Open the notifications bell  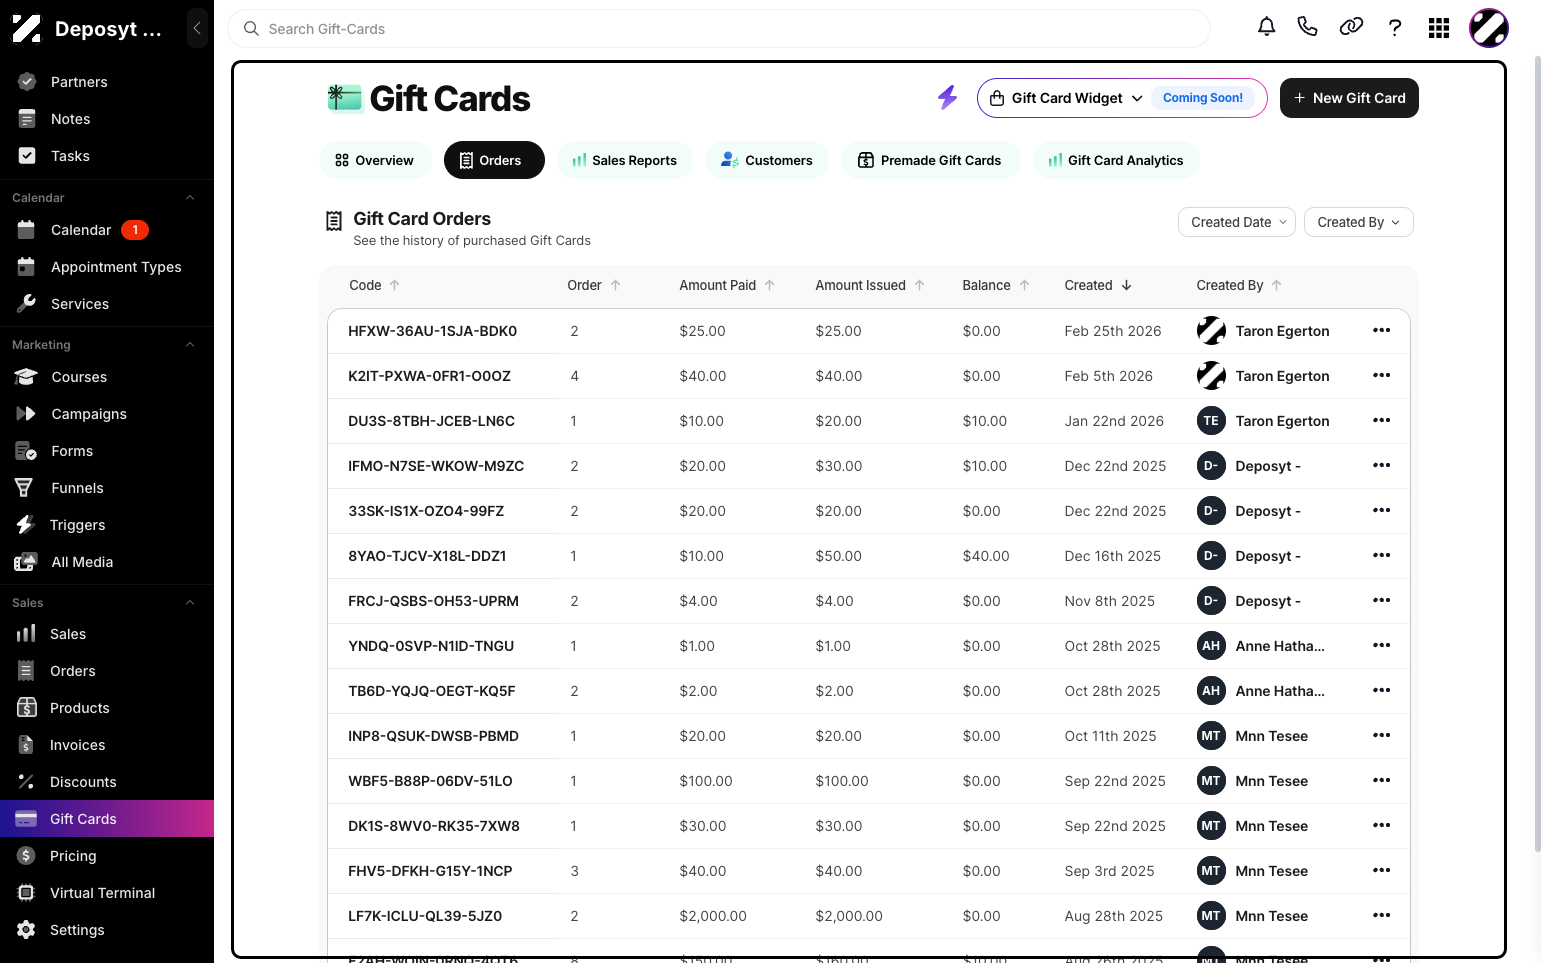[1266, 27]
